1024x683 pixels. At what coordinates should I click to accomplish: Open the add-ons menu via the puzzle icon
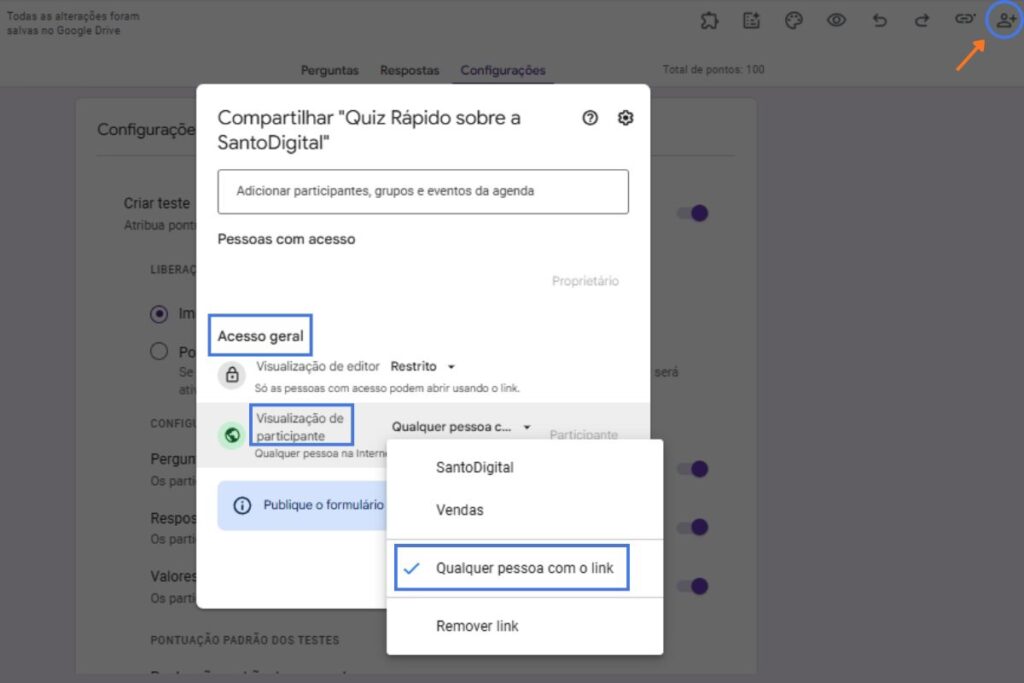point(710,20)
